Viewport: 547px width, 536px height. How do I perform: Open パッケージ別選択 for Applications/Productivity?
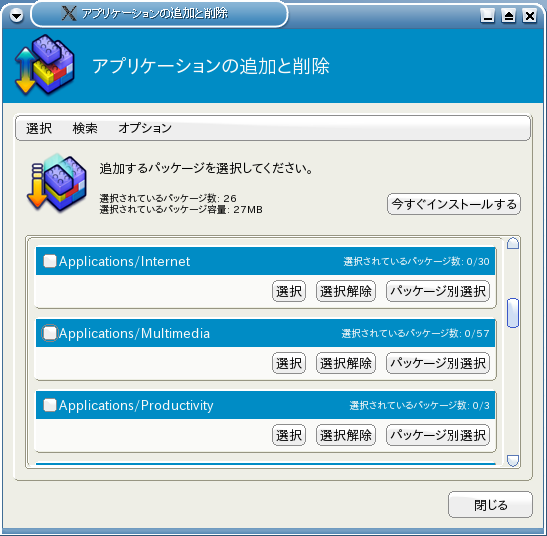[438, 435]
